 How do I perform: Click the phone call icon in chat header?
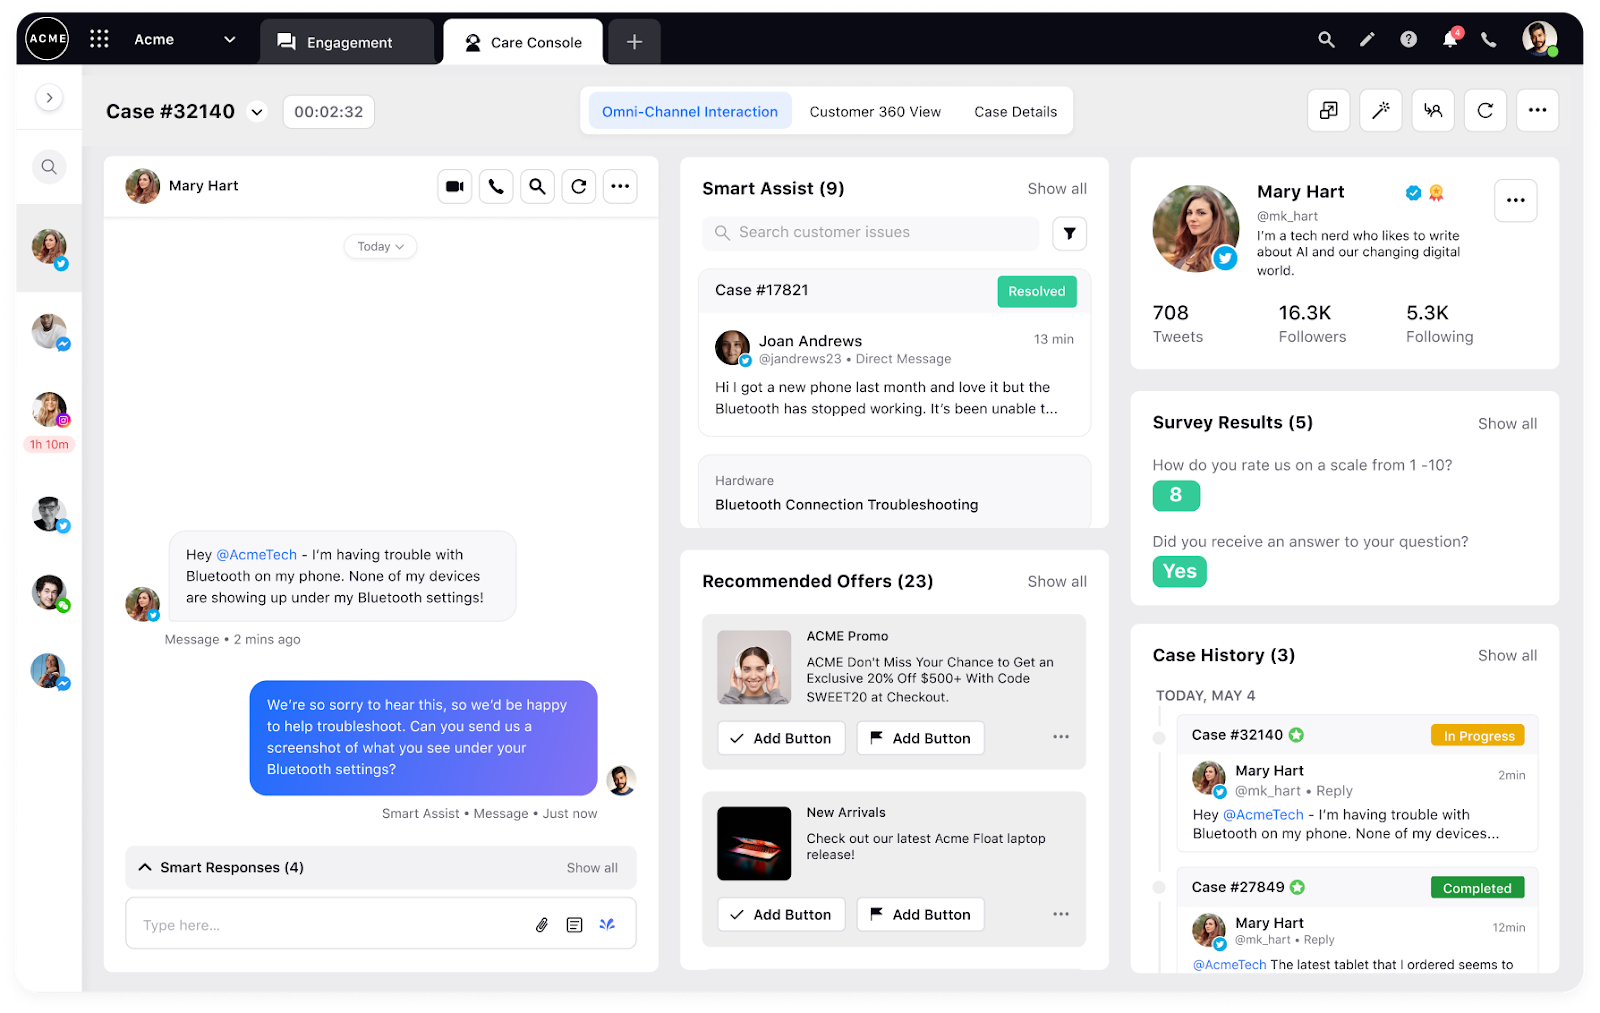pyautogui.click(x=496, y=186)
